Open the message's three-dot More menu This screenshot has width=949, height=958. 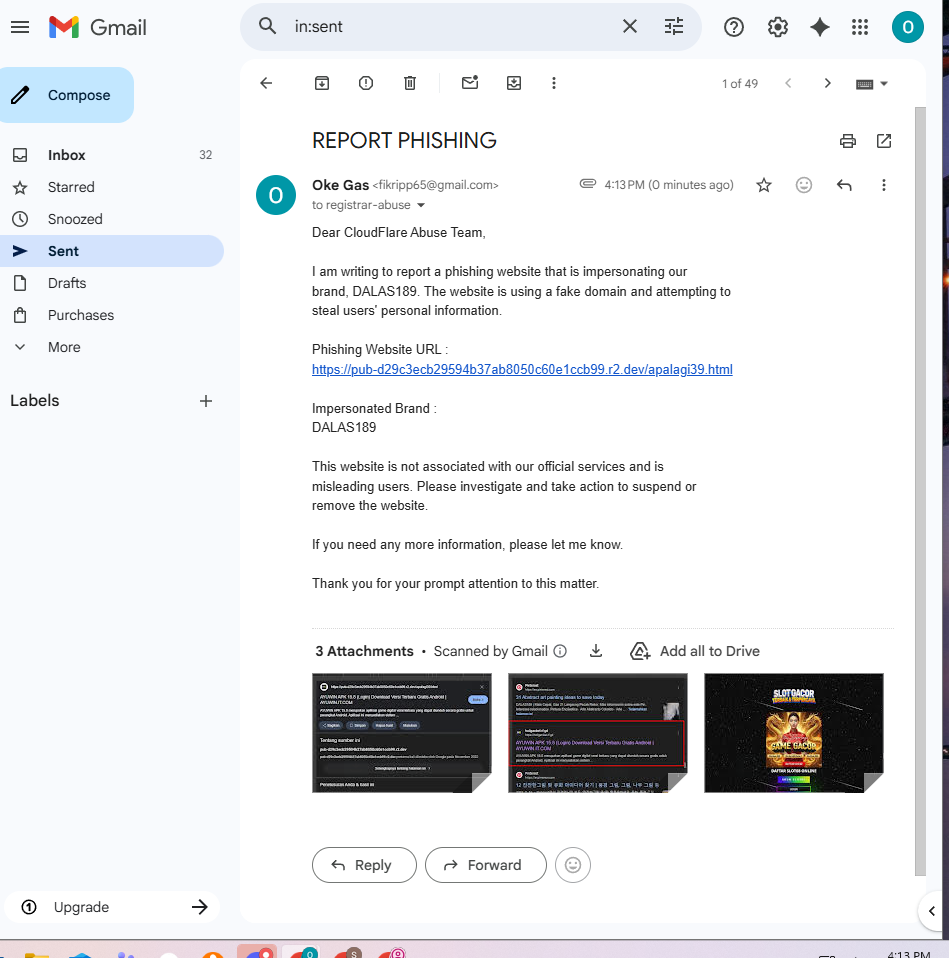(884, 185)
